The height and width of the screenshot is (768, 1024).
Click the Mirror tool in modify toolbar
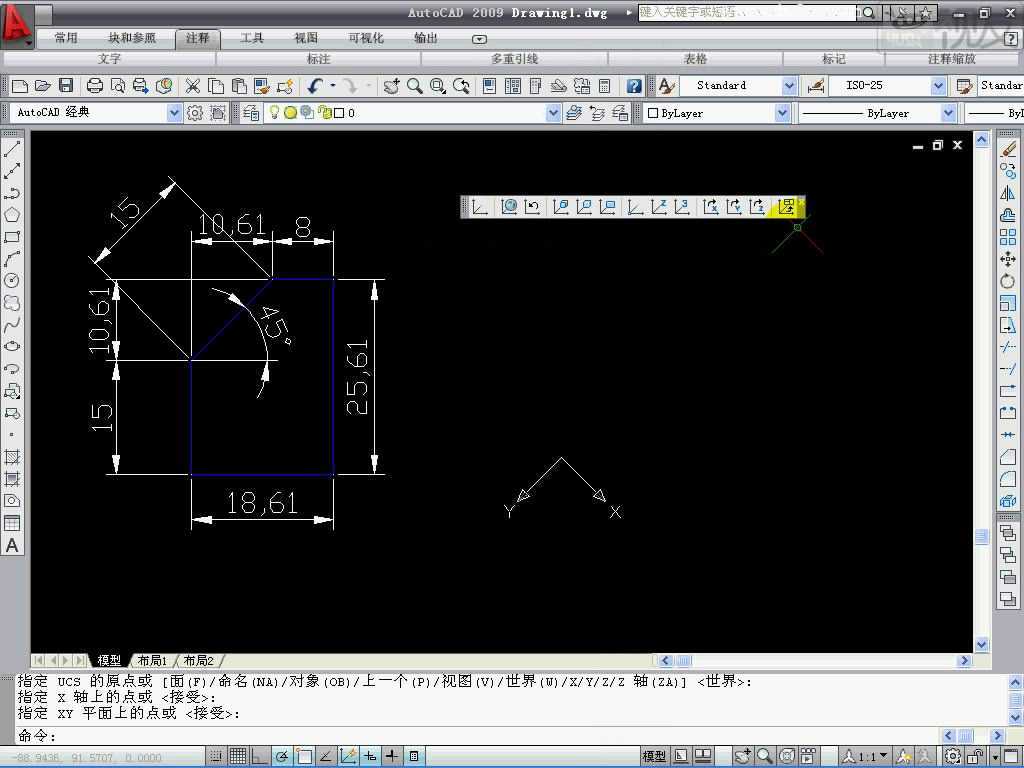pos(1008,193)
